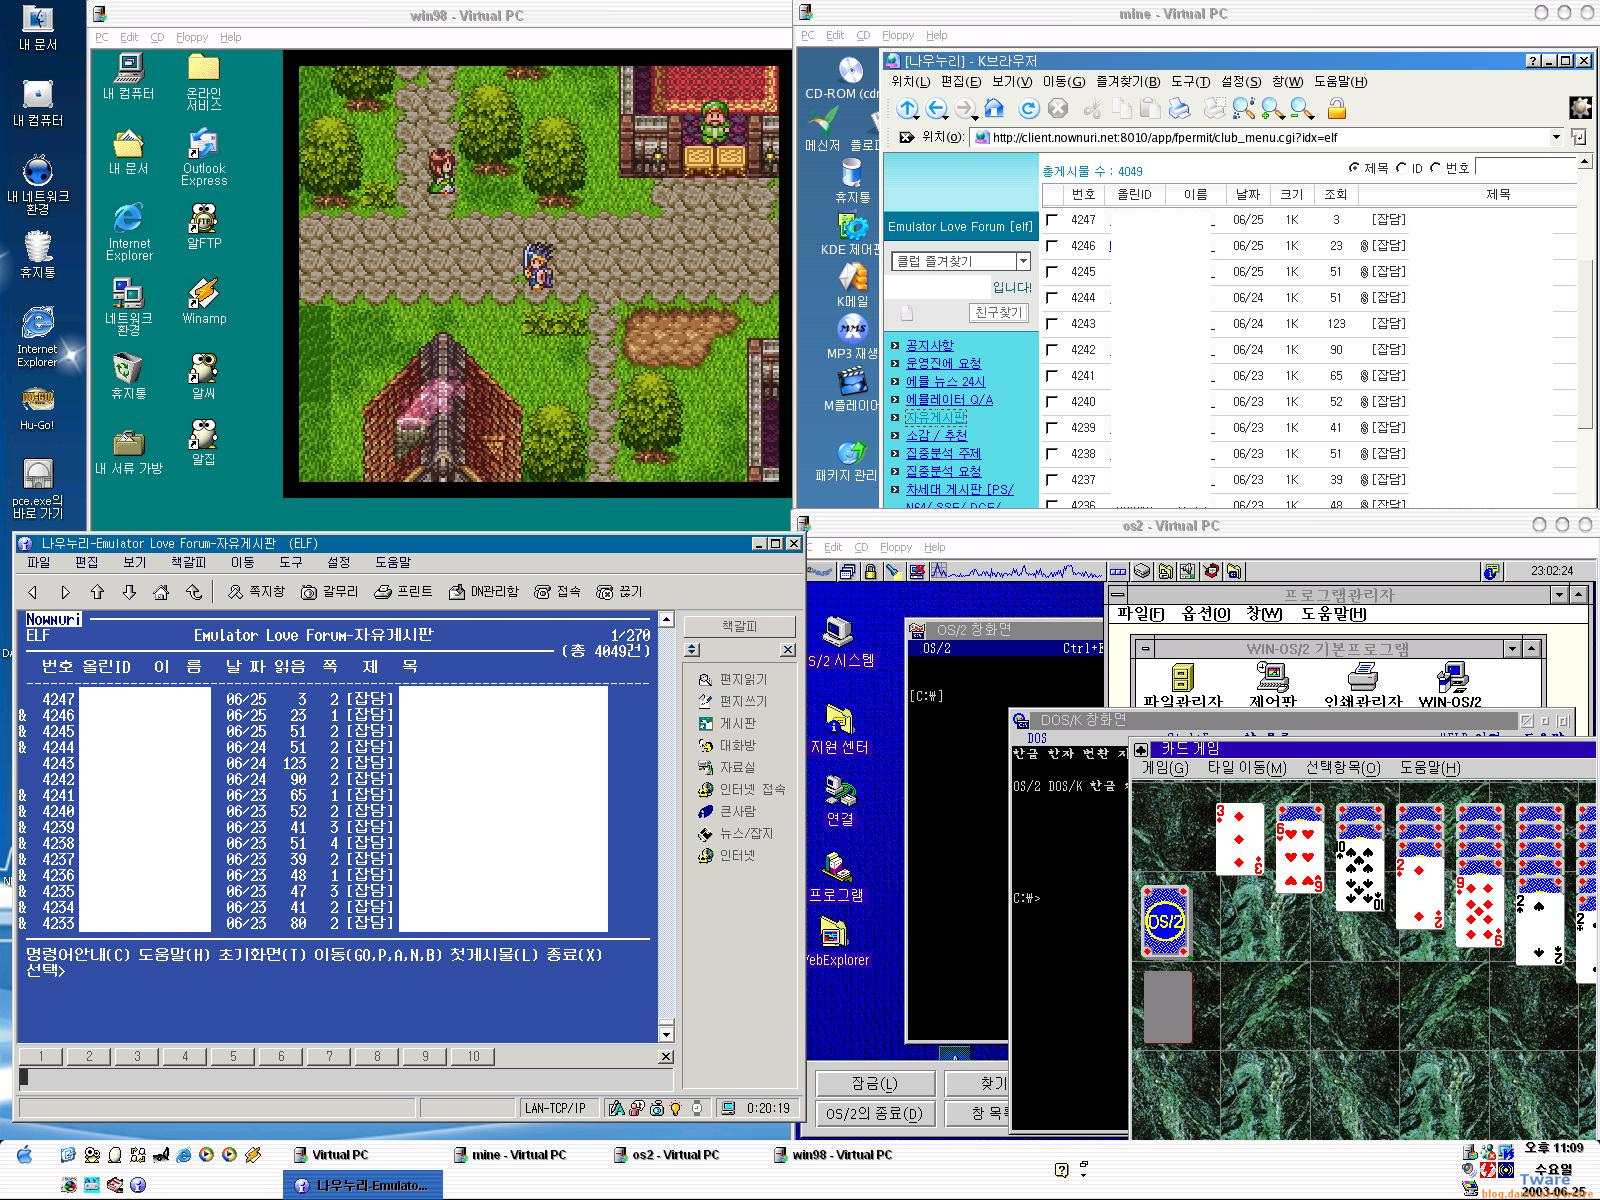Viewport: 1600px width, 1200px height.
Task: Click the 공지사항 link in sidebar
Action: click(x=930, y=345)
